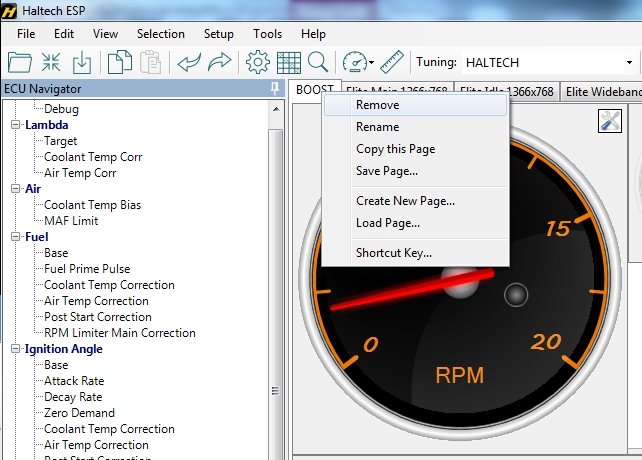Image resolution: width=642 pixels, height=460 pixels.
Task: Click the ruler toolbar icon
Action: point(391,62)
